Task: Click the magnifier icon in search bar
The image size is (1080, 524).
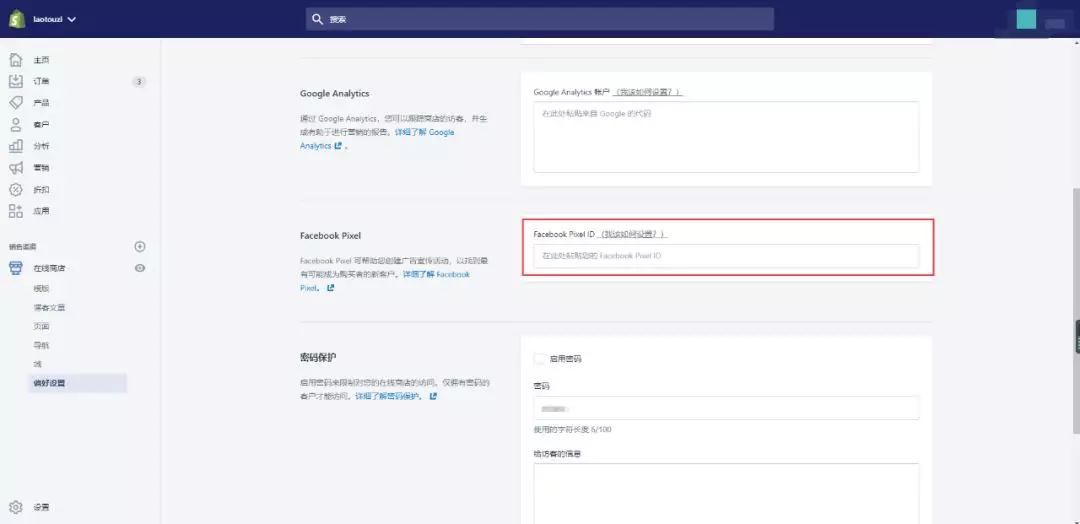Action: [318, 19]
